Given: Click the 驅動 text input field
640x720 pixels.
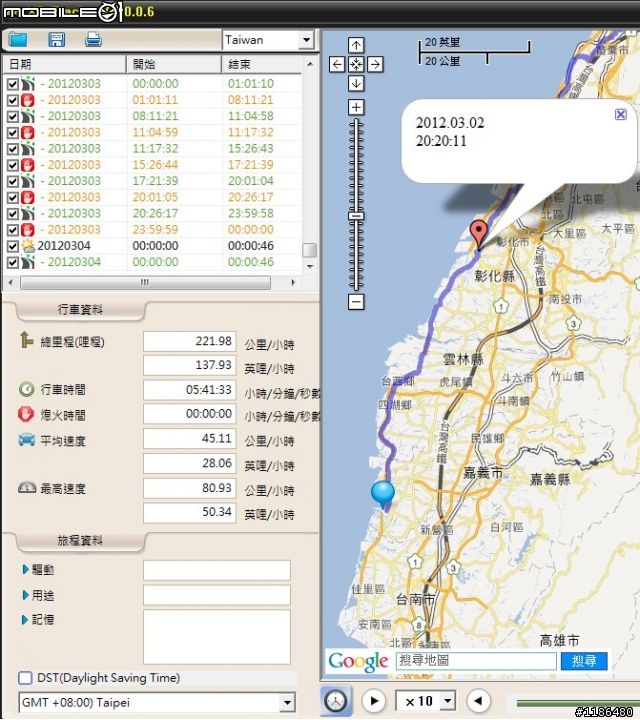Looking at the screenshot, I should point(217,570).
